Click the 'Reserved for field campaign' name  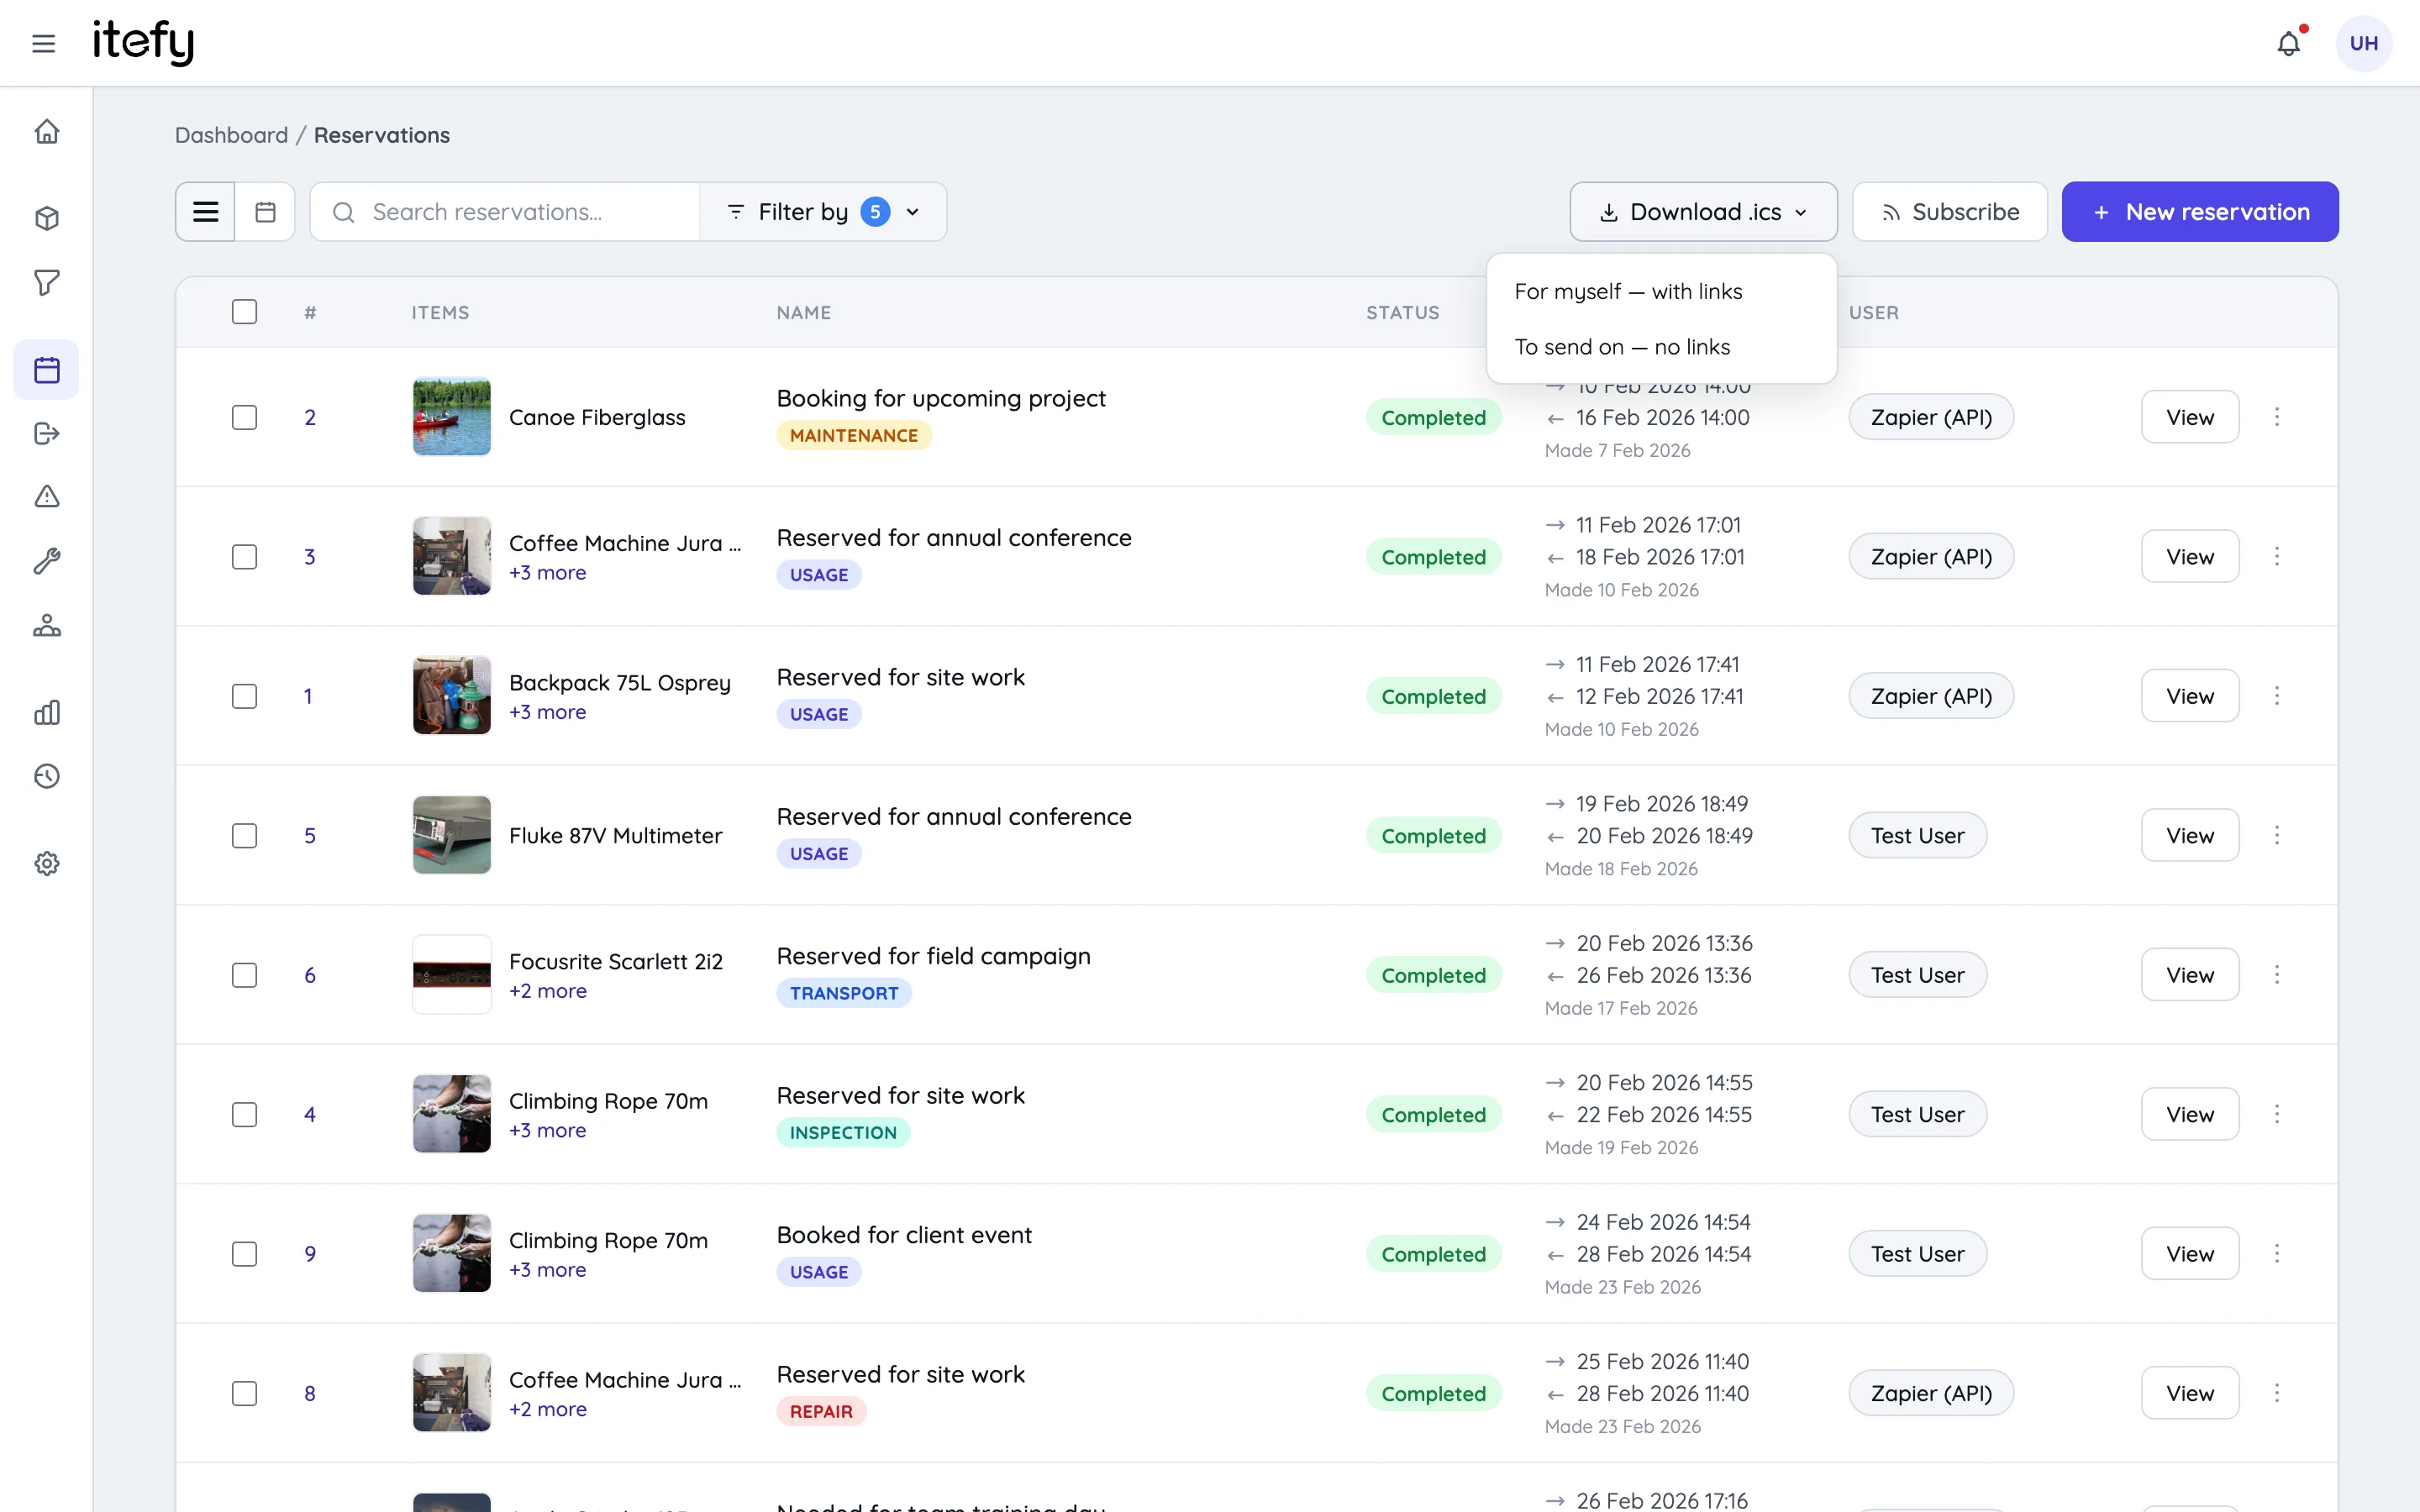click(933, 956)
